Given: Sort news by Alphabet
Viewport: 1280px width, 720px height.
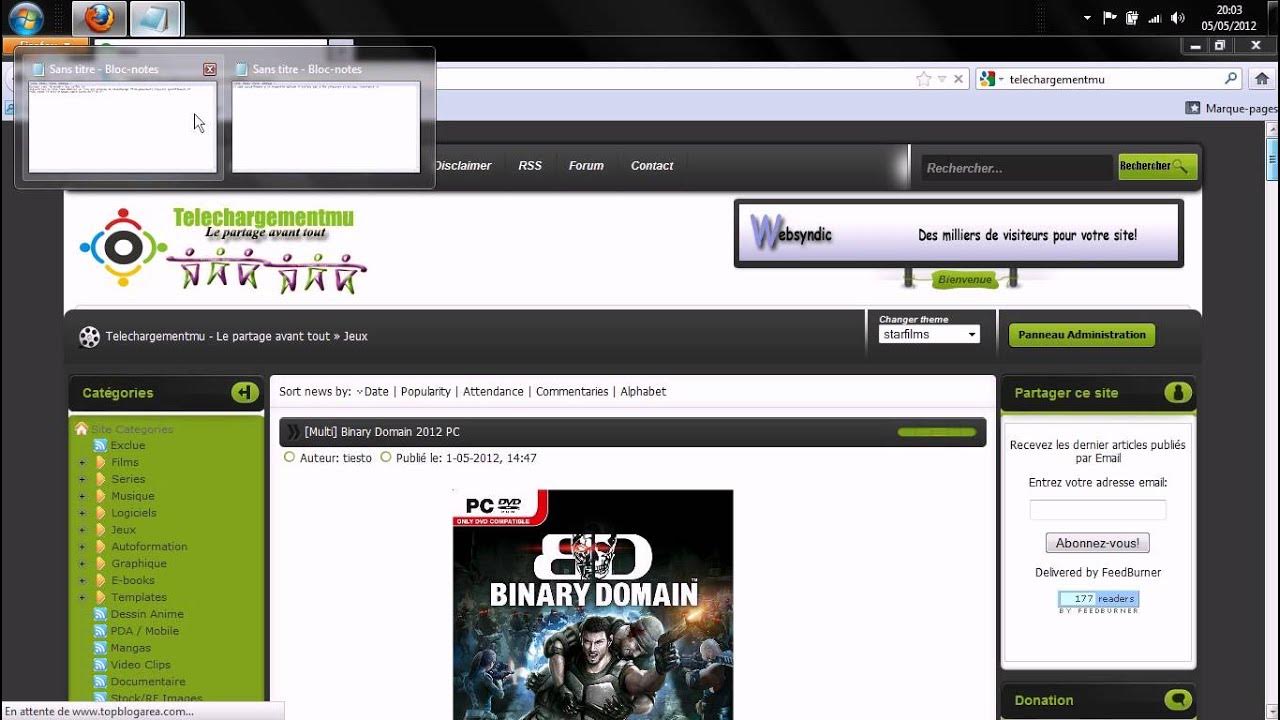Looking at the screenshot, I should [643, 392].
